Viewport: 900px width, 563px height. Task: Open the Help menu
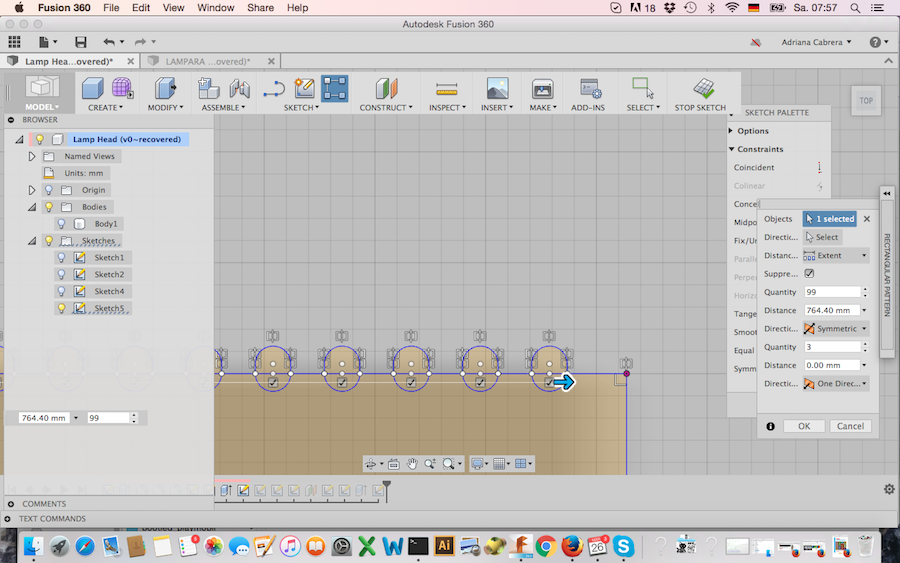(297, 8)
